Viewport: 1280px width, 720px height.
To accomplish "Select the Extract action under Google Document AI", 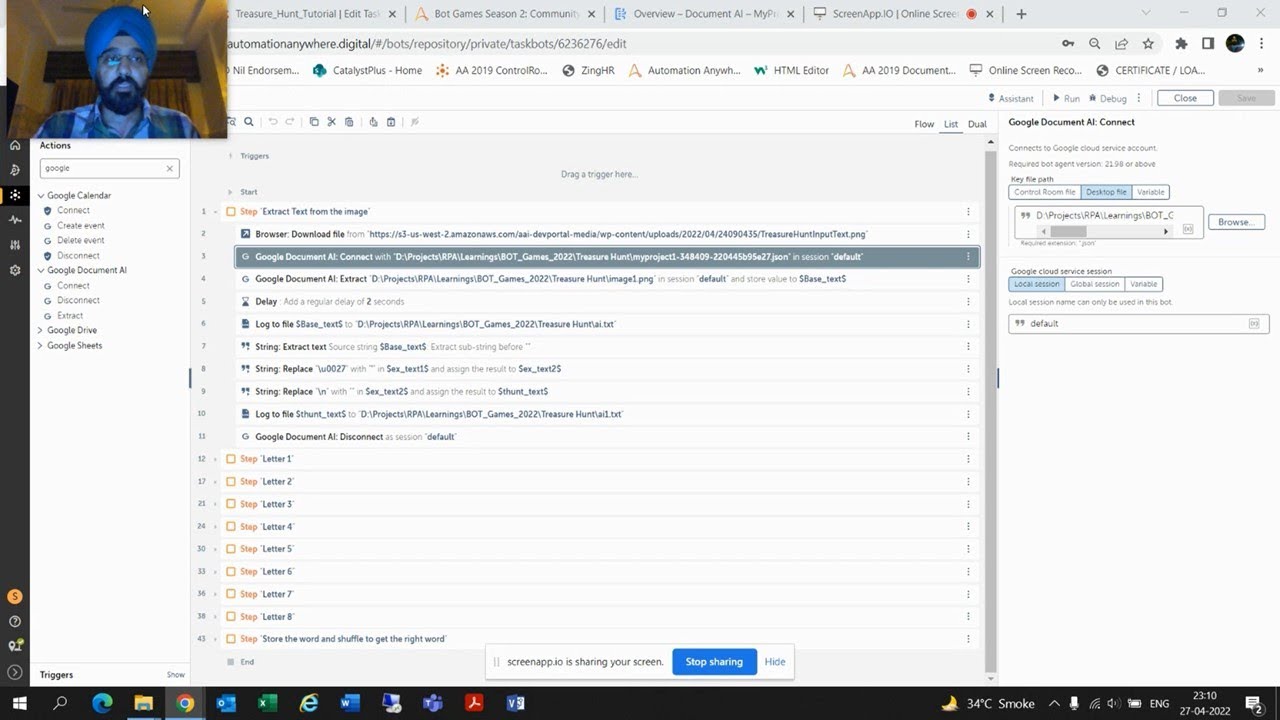I will [70, 316].
